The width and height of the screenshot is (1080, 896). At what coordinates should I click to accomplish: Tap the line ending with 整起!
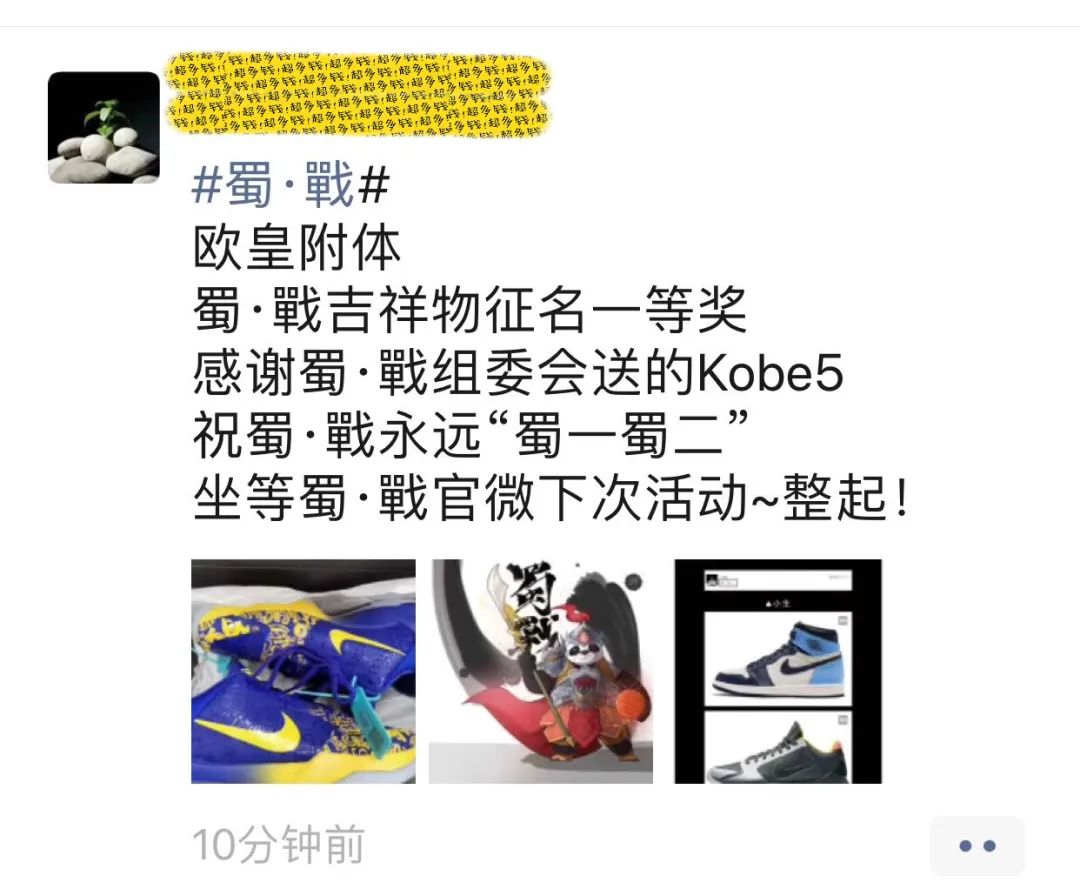point(551,497)
